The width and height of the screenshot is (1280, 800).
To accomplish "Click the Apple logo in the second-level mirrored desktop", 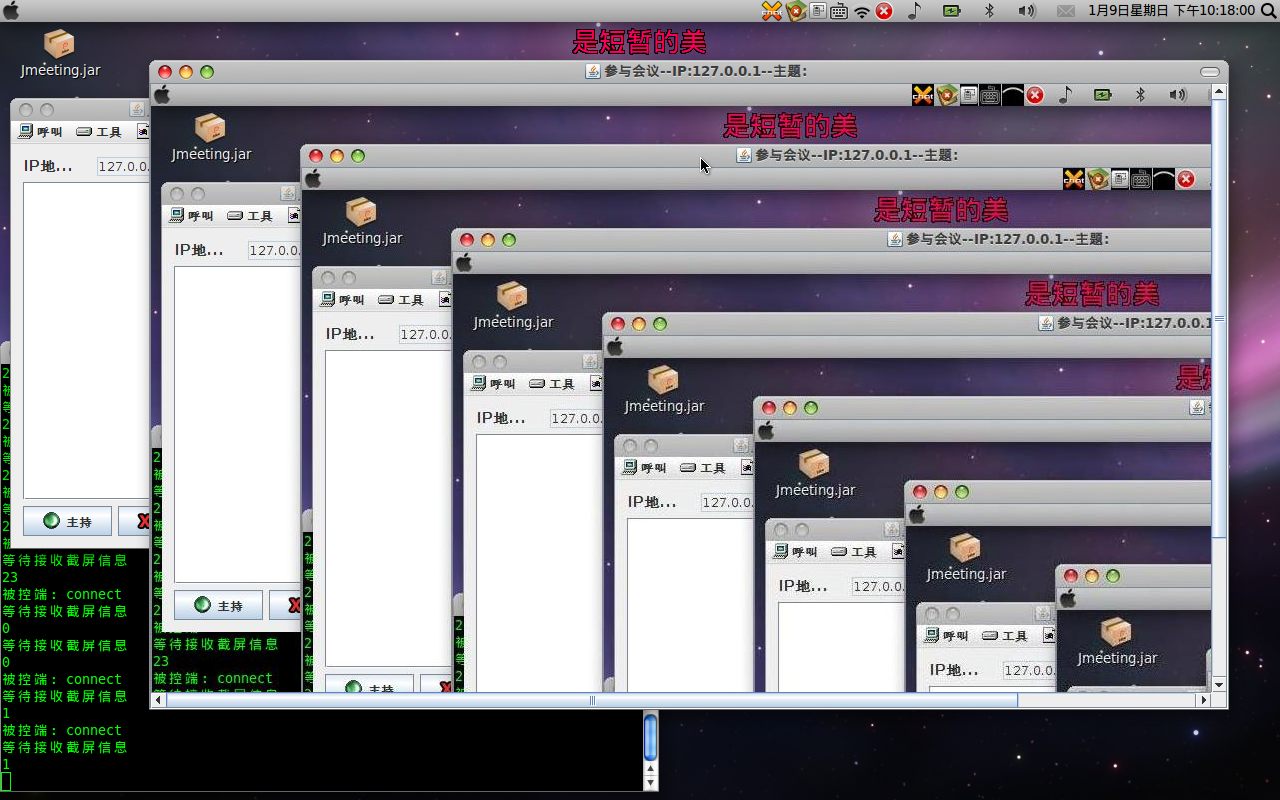I will 313,179.
